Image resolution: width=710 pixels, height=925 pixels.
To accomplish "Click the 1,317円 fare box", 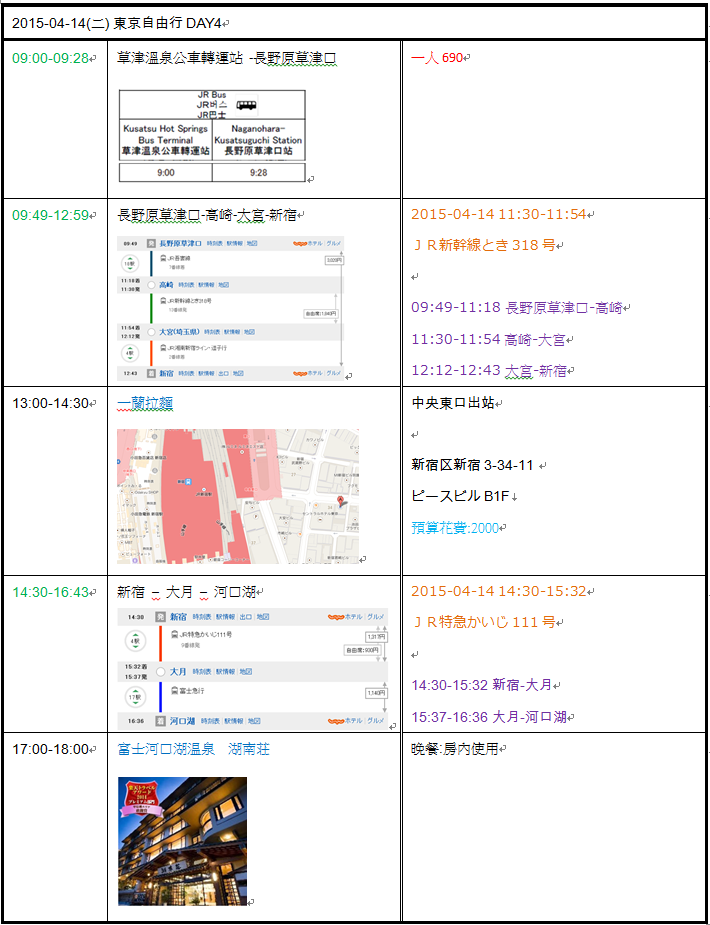I will 376,637.
